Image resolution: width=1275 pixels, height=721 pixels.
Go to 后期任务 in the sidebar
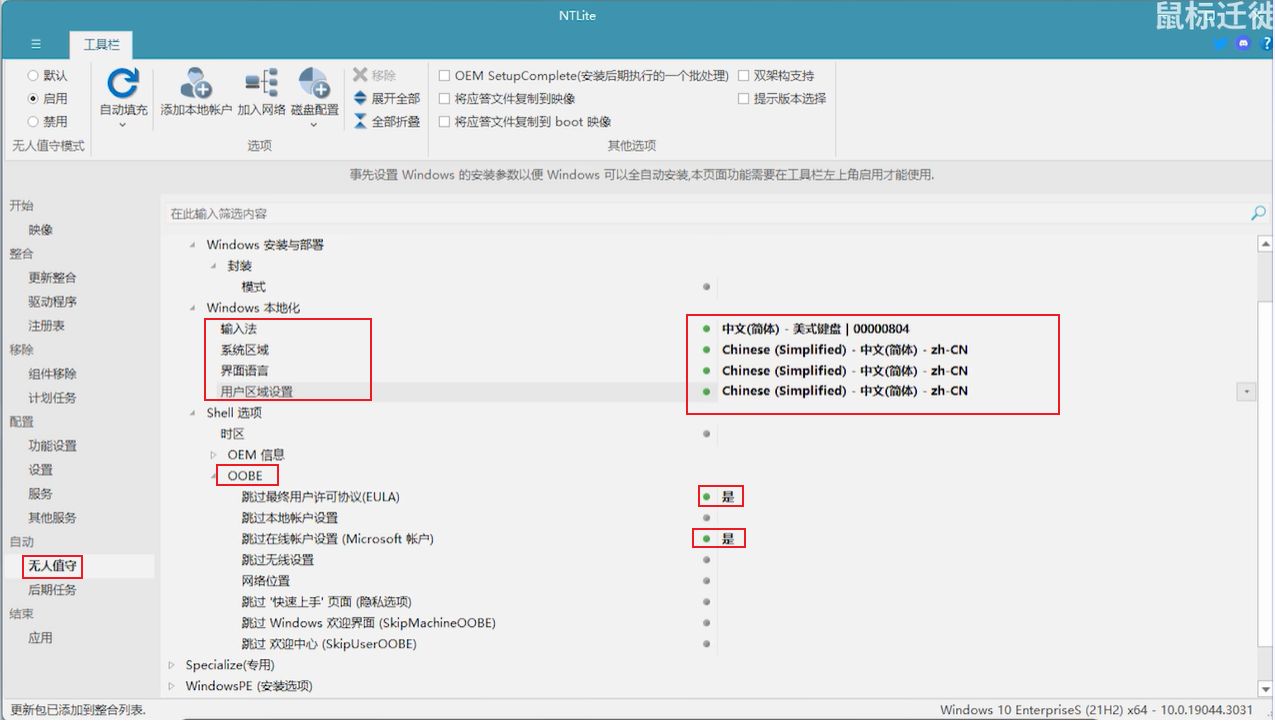tap(52, 589)
